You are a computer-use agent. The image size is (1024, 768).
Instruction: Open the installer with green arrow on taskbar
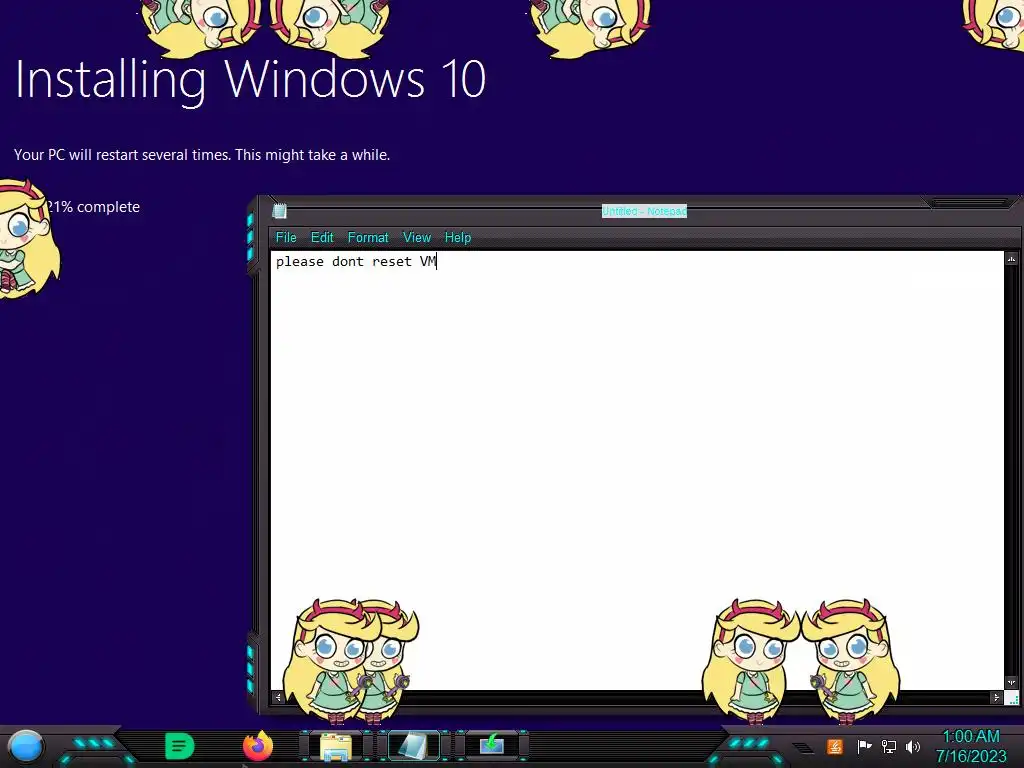492,745
